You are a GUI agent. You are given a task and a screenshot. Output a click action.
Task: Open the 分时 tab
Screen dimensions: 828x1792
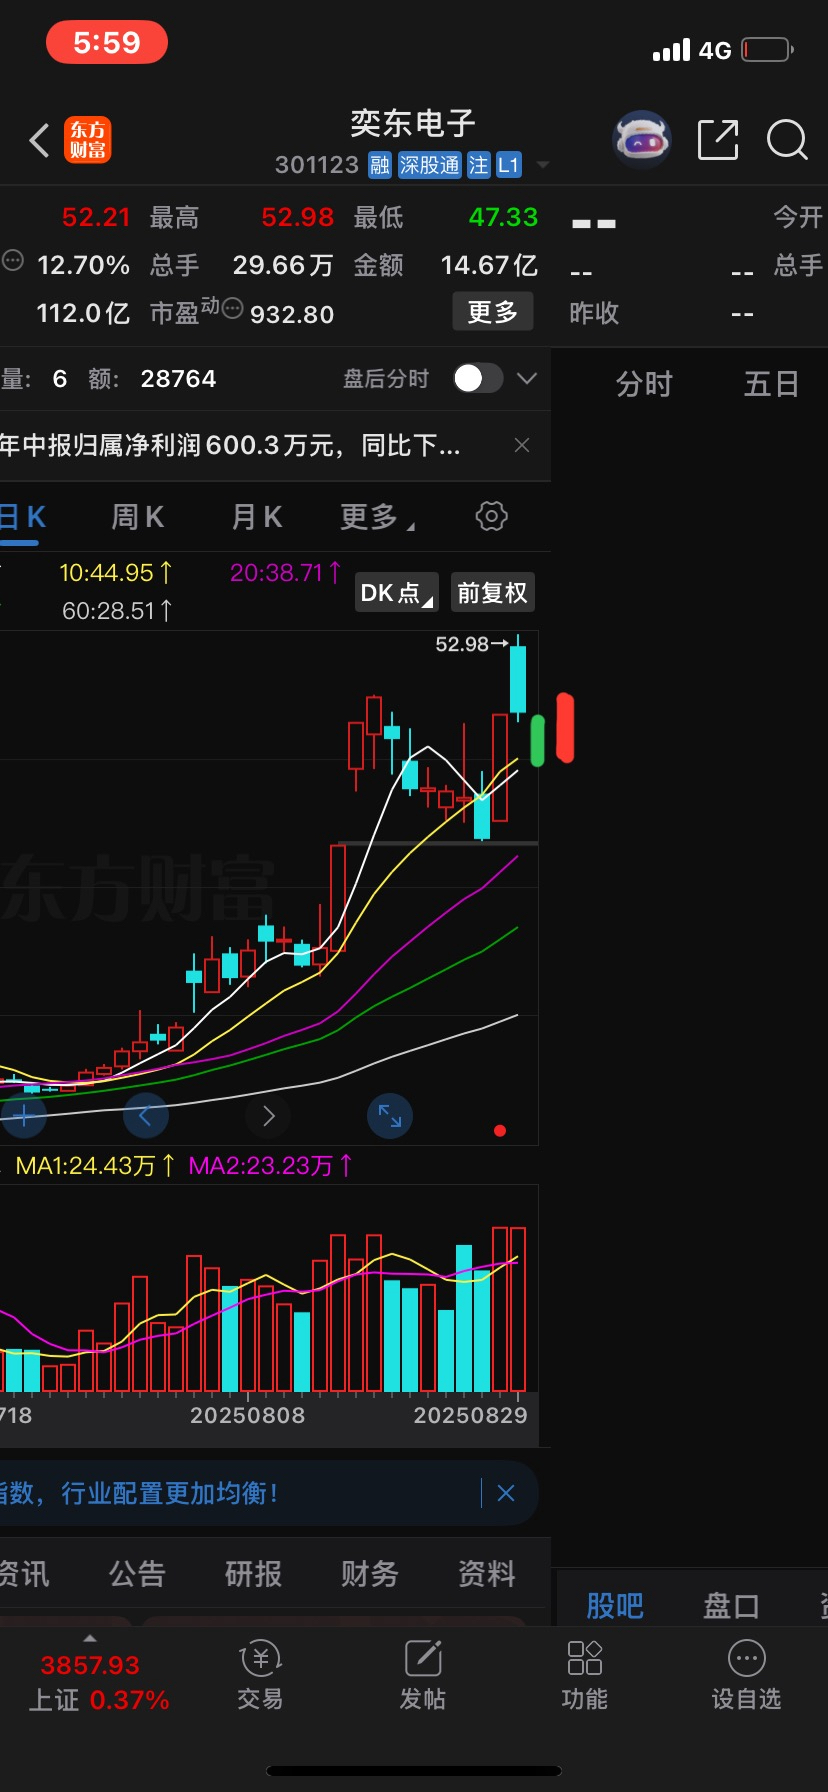(x=644, y=384)
